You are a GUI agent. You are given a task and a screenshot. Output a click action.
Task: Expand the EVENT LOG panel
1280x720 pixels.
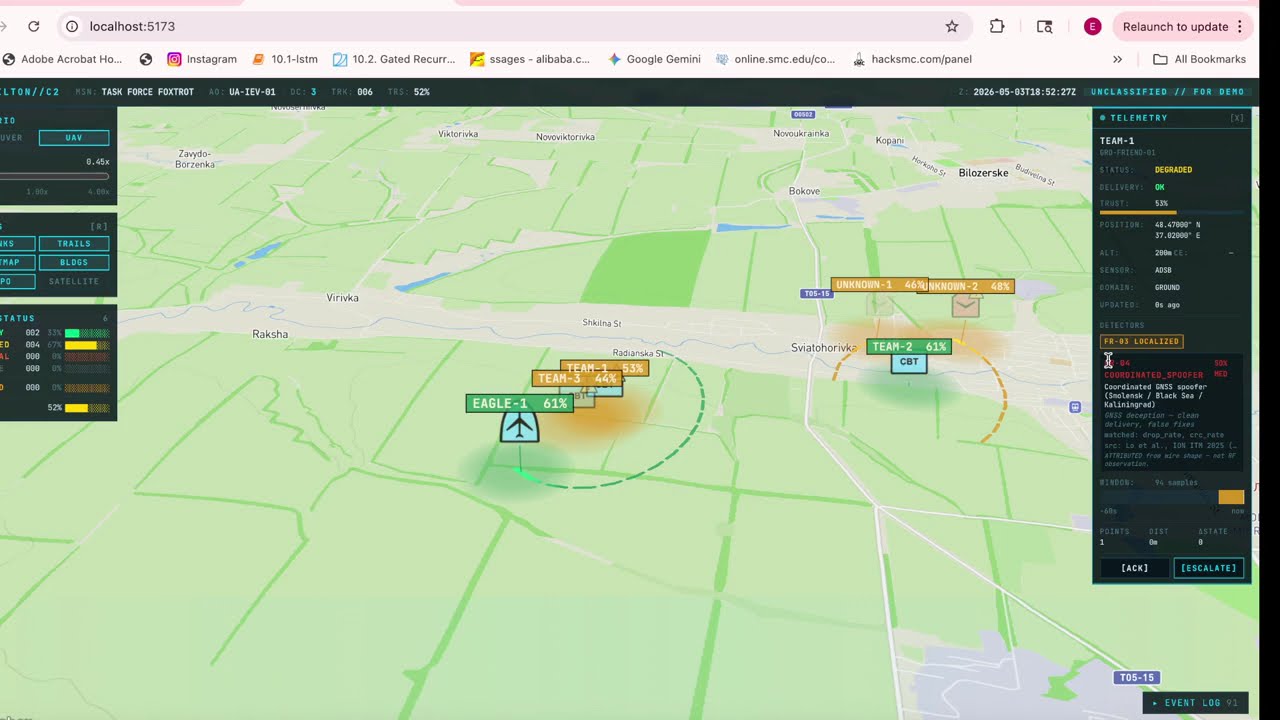tap(1195, 703)
